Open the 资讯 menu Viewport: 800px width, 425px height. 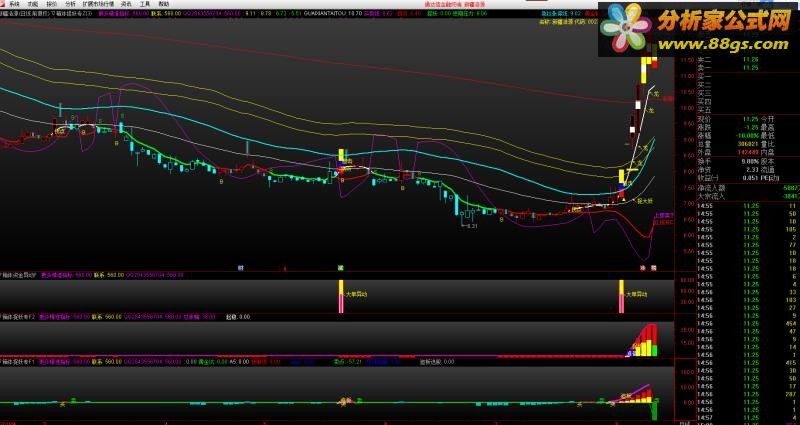tap(126, 4)
